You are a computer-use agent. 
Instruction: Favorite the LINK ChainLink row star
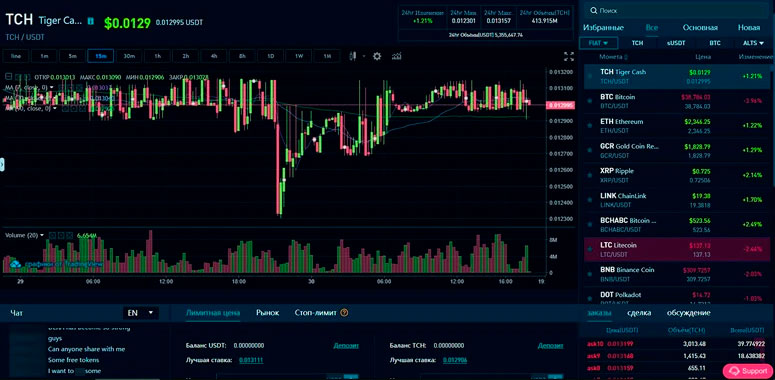(590, 200)
